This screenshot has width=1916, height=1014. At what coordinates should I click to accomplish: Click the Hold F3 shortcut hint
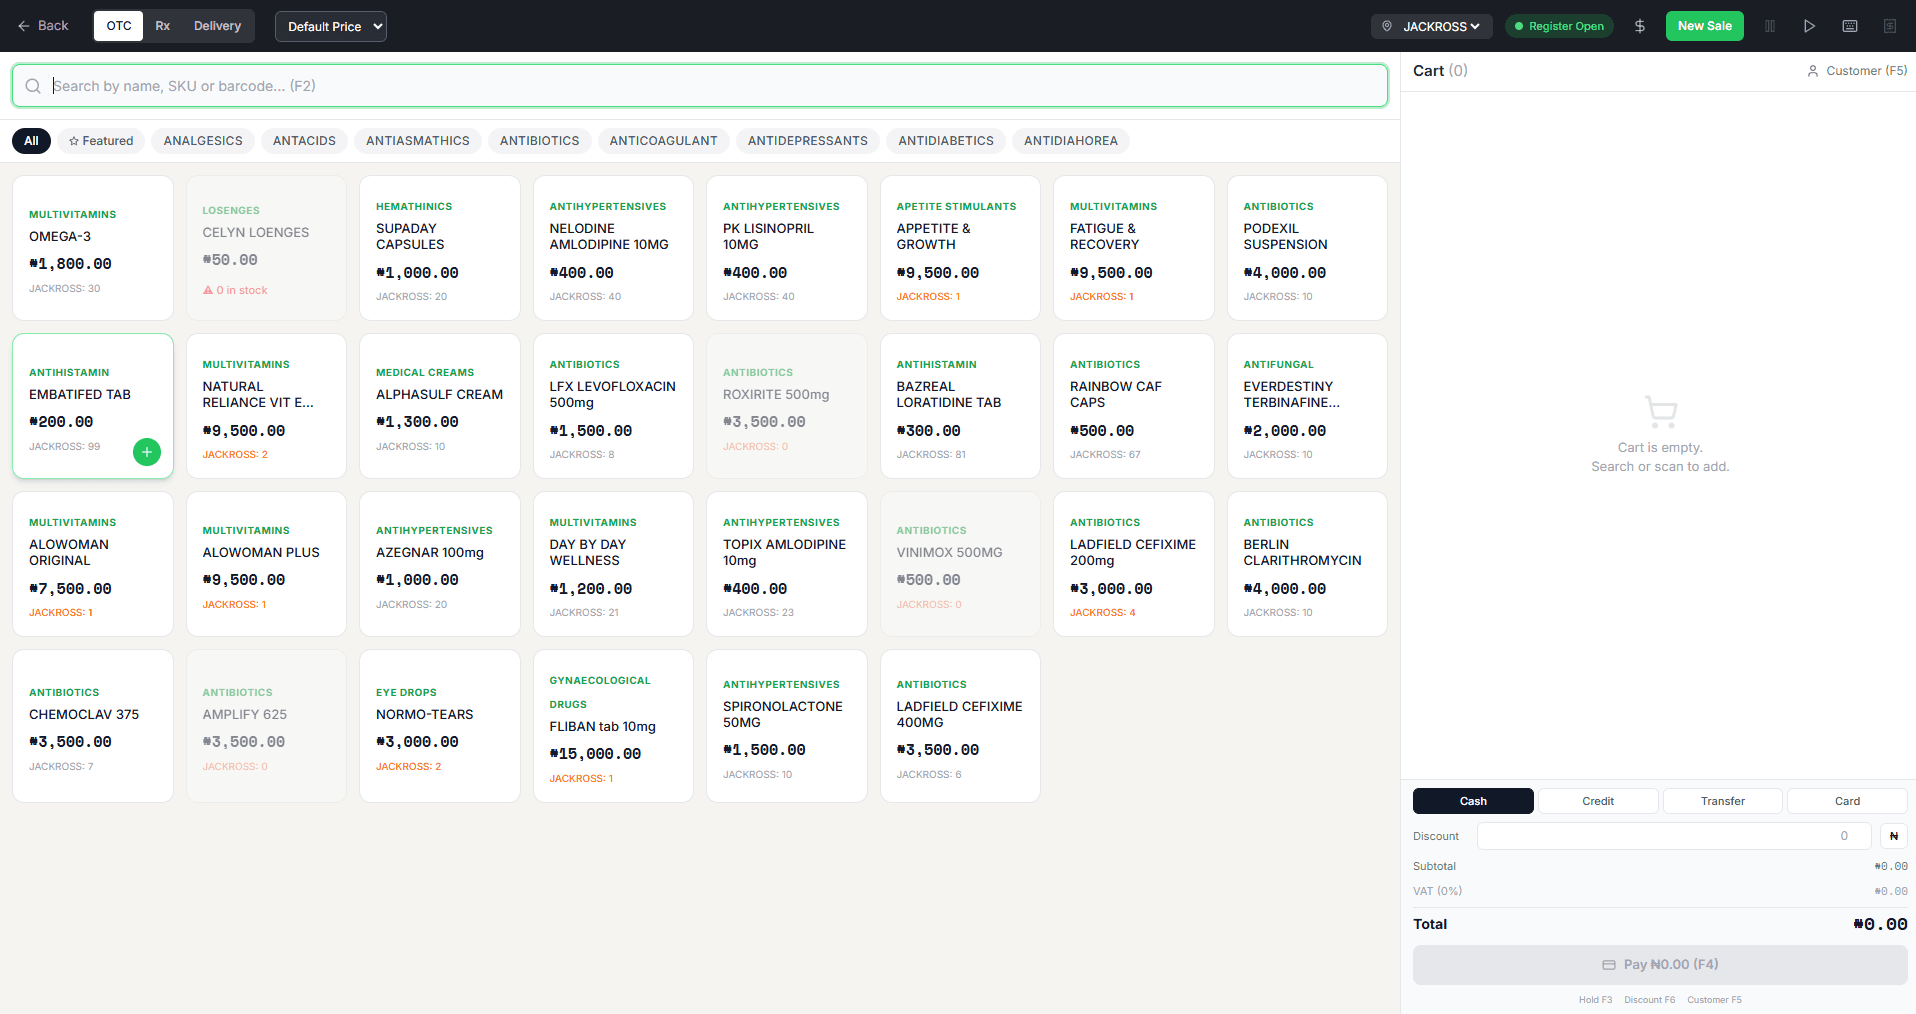tap(1595, 1000)
